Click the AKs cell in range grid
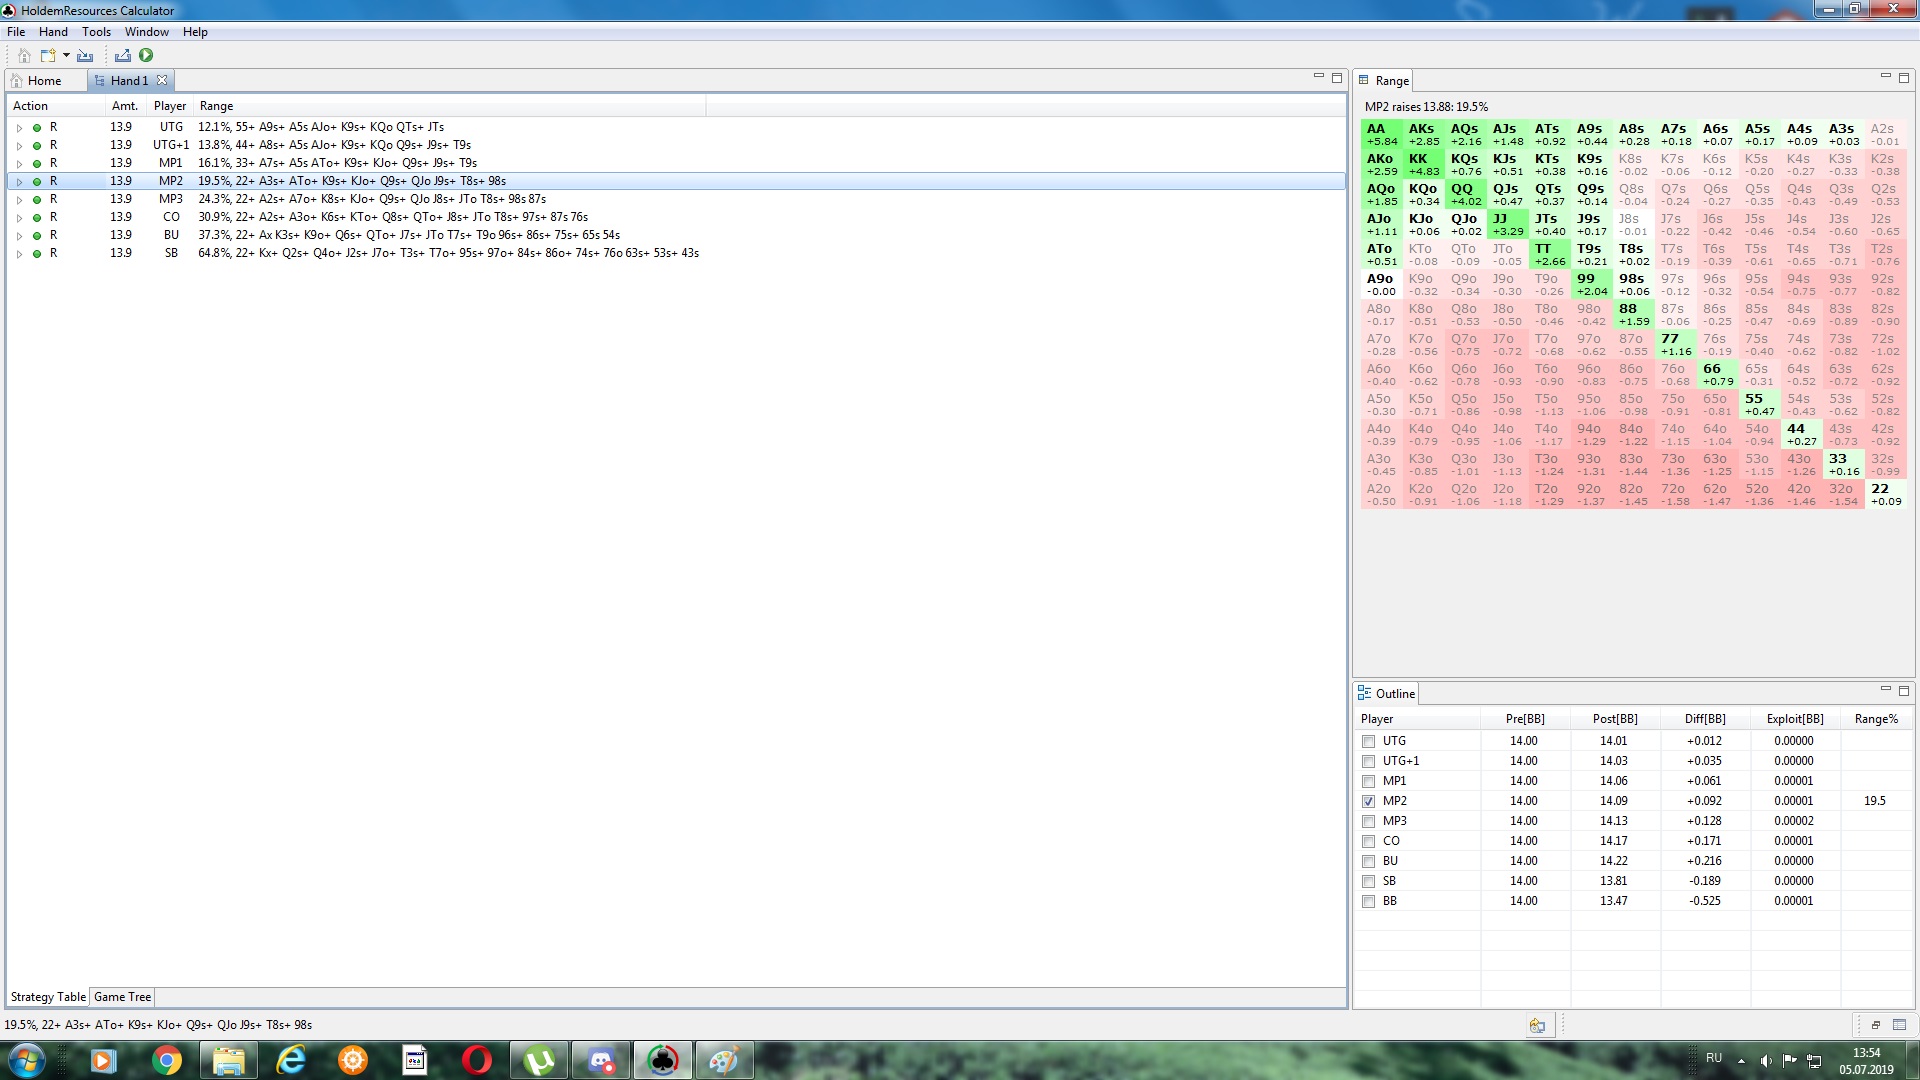The image size is (1920, 1080). 1423,135
